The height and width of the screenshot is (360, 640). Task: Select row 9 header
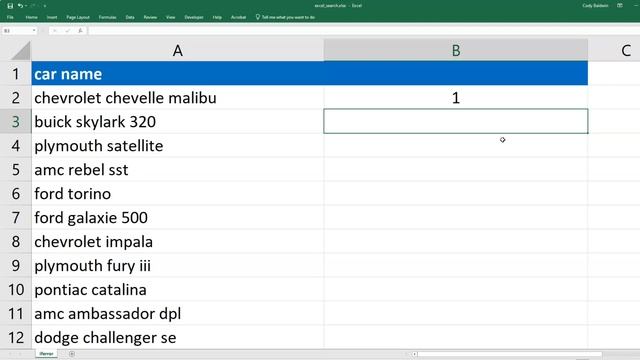coord(16,266)
